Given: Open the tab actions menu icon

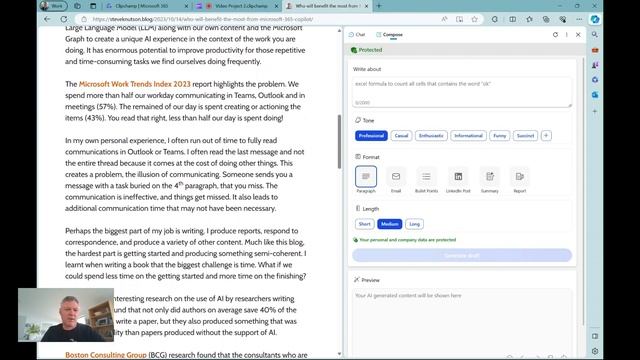Looking at the screenshot, I should (x=93, y=6).
